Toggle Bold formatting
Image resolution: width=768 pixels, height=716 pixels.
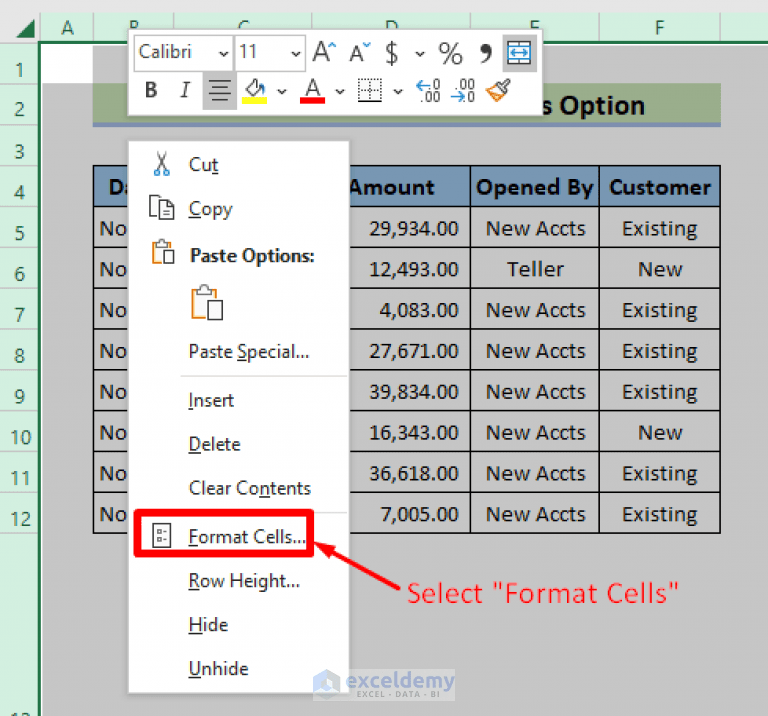point(151,90)
